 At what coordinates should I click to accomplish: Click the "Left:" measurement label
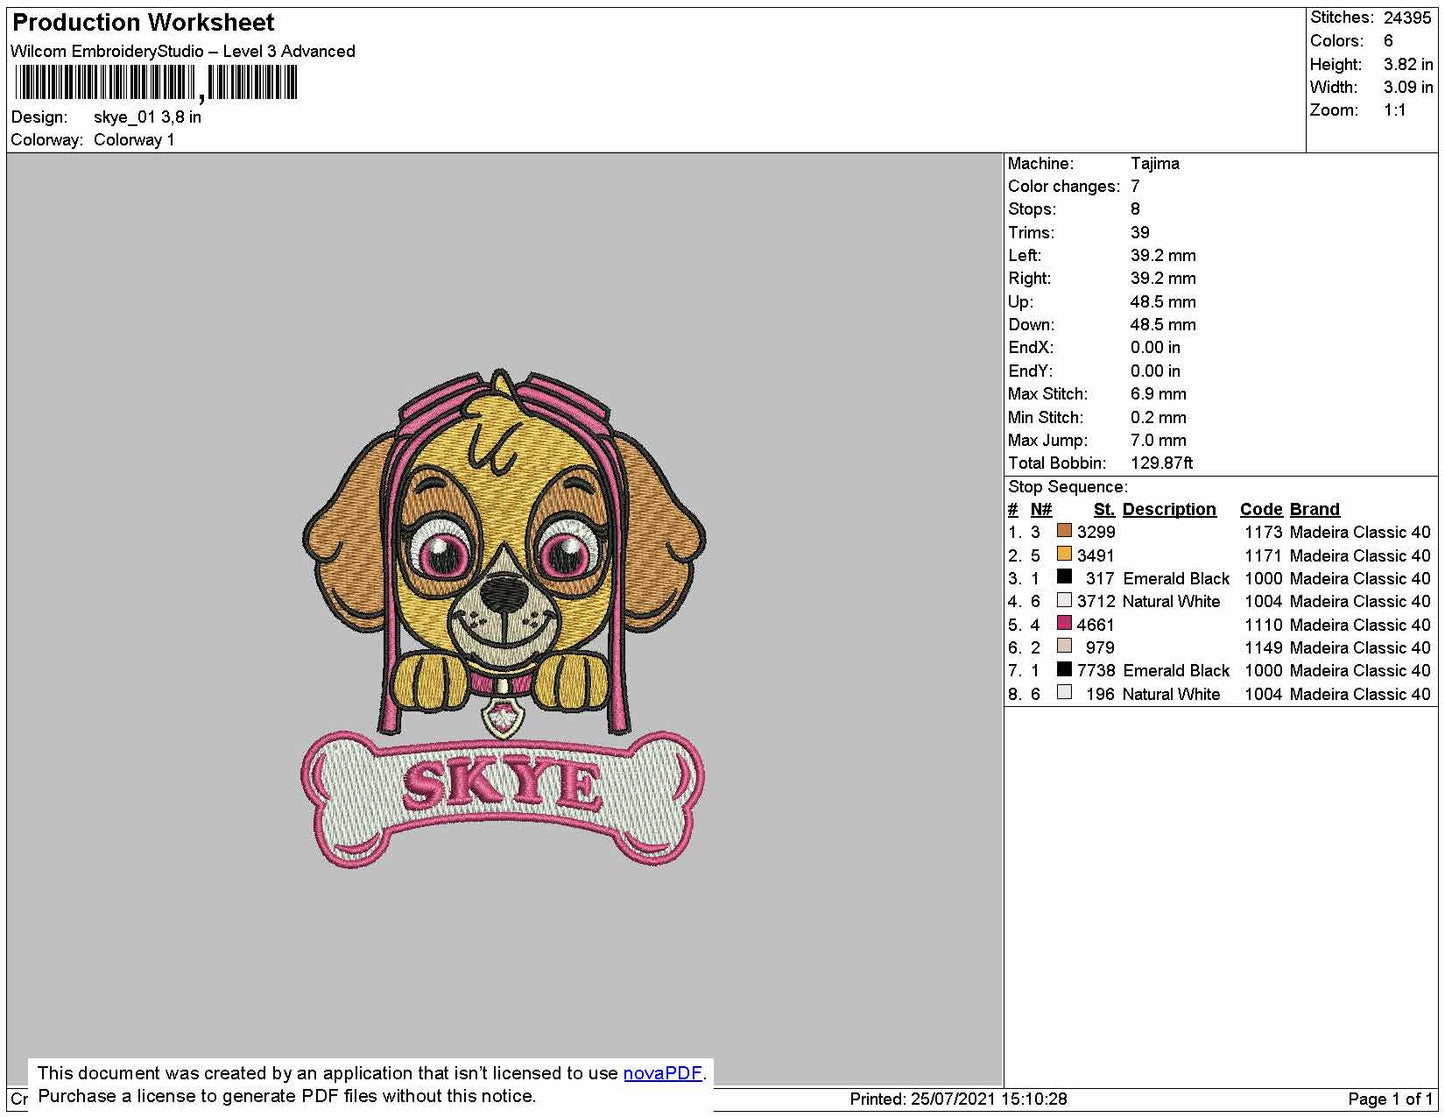tap(1025, 255)
